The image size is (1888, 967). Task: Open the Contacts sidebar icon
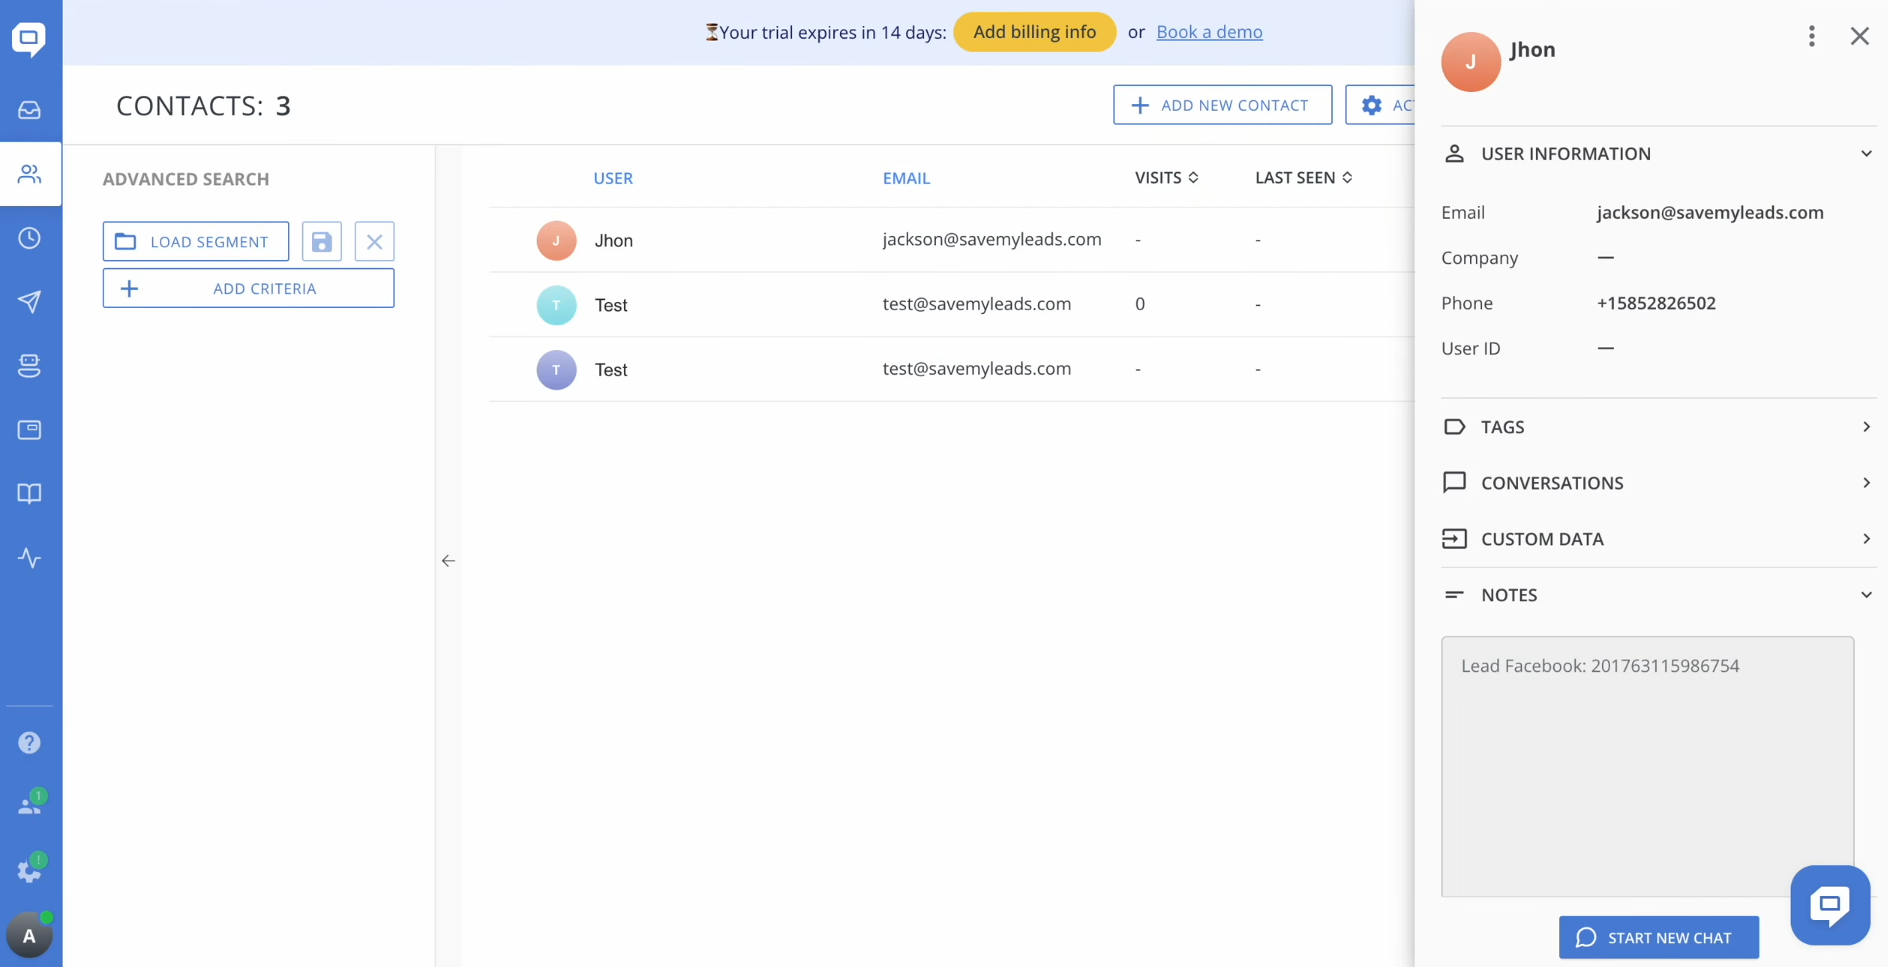click(30, 174)
